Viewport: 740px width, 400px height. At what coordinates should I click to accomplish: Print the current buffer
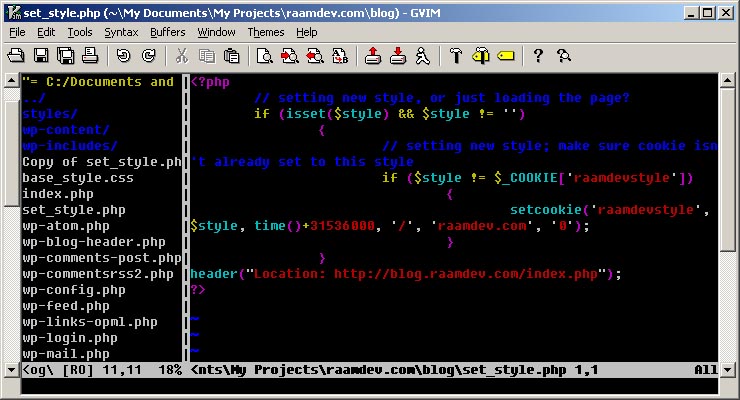click(x=89, y=56)
